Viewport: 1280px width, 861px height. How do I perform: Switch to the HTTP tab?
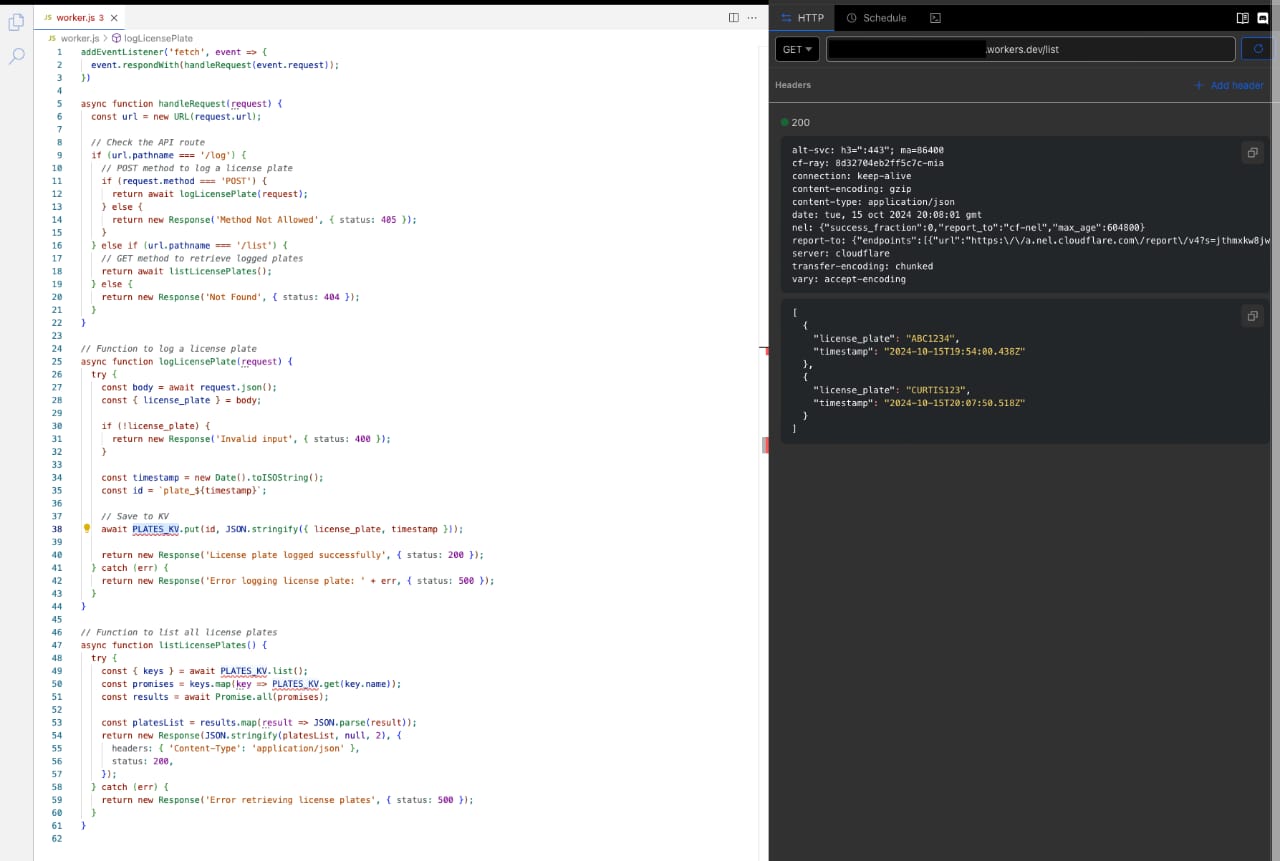pyautogui.click(x=803, y=18)
